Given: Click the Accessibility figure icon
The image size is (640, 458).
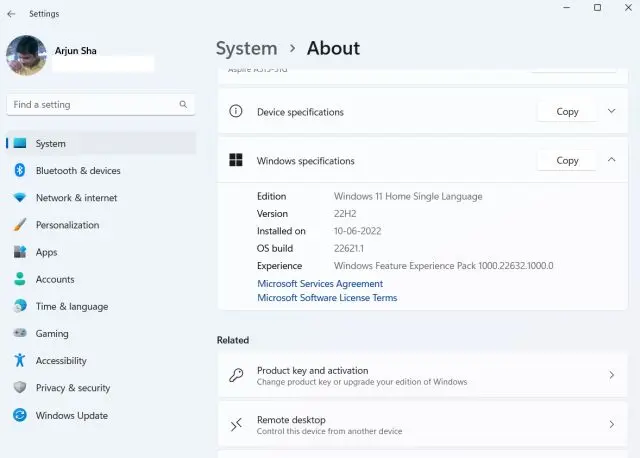Looking at the screenshot, I should [x=20, y=360].
